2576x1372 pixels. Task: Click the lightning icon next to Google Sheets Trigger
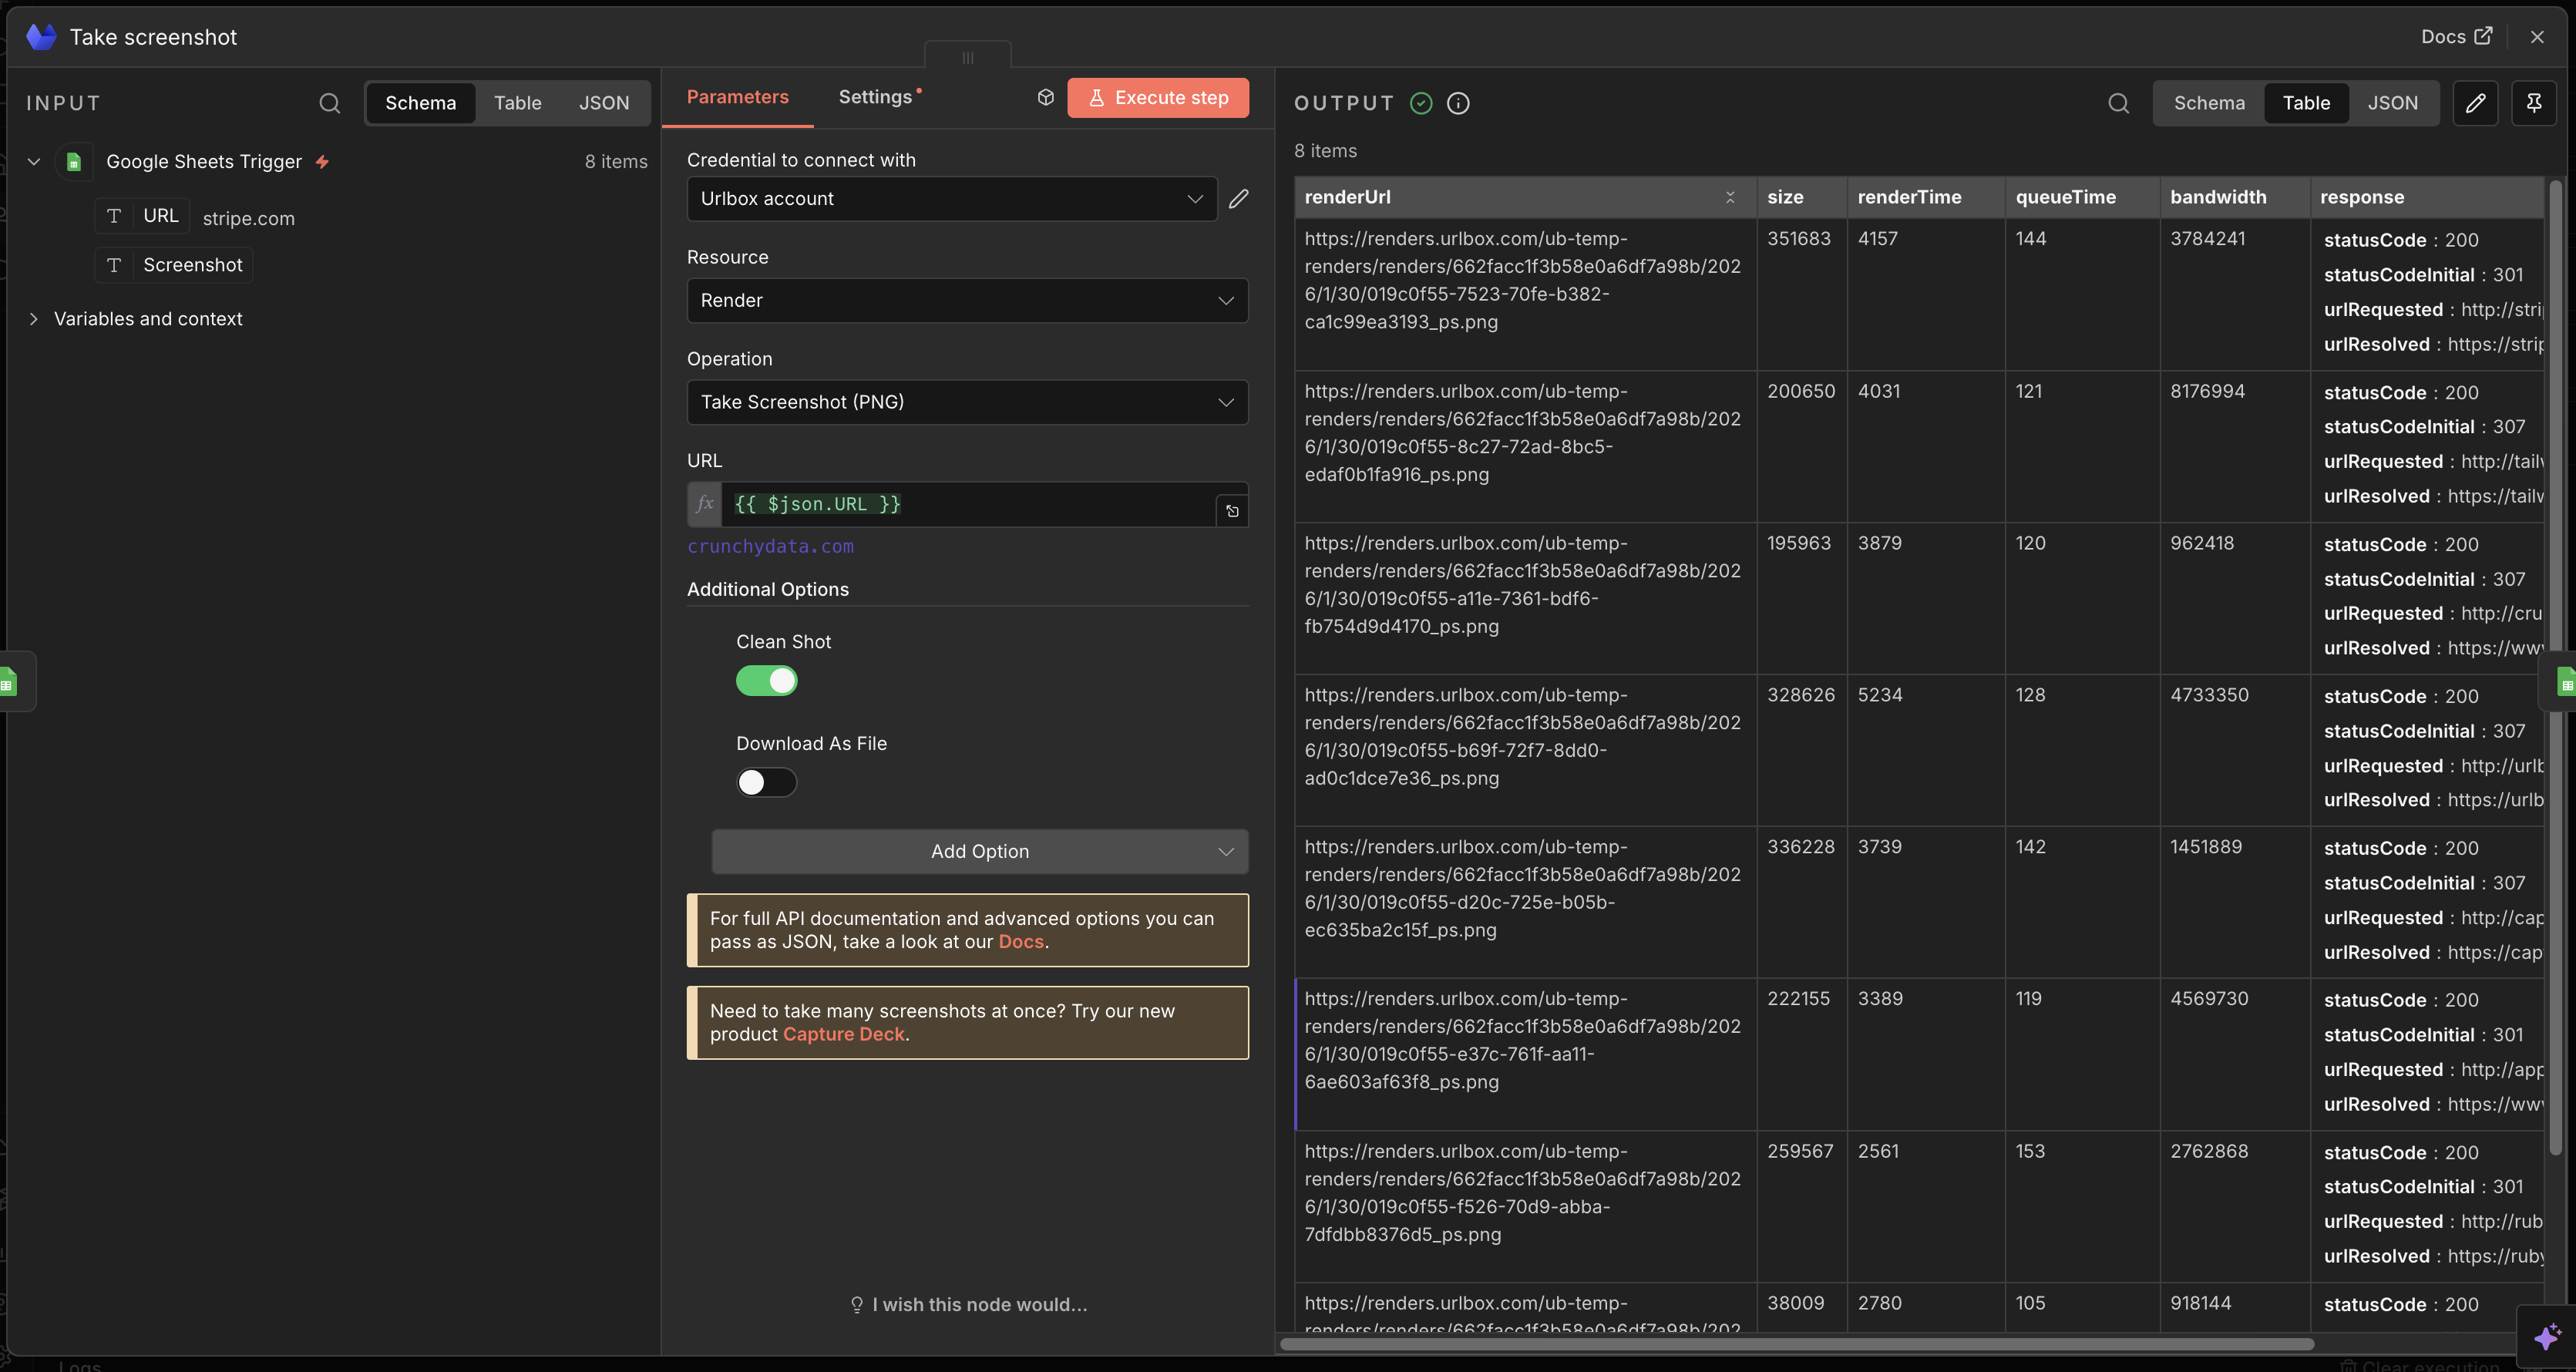coord(323,161)
